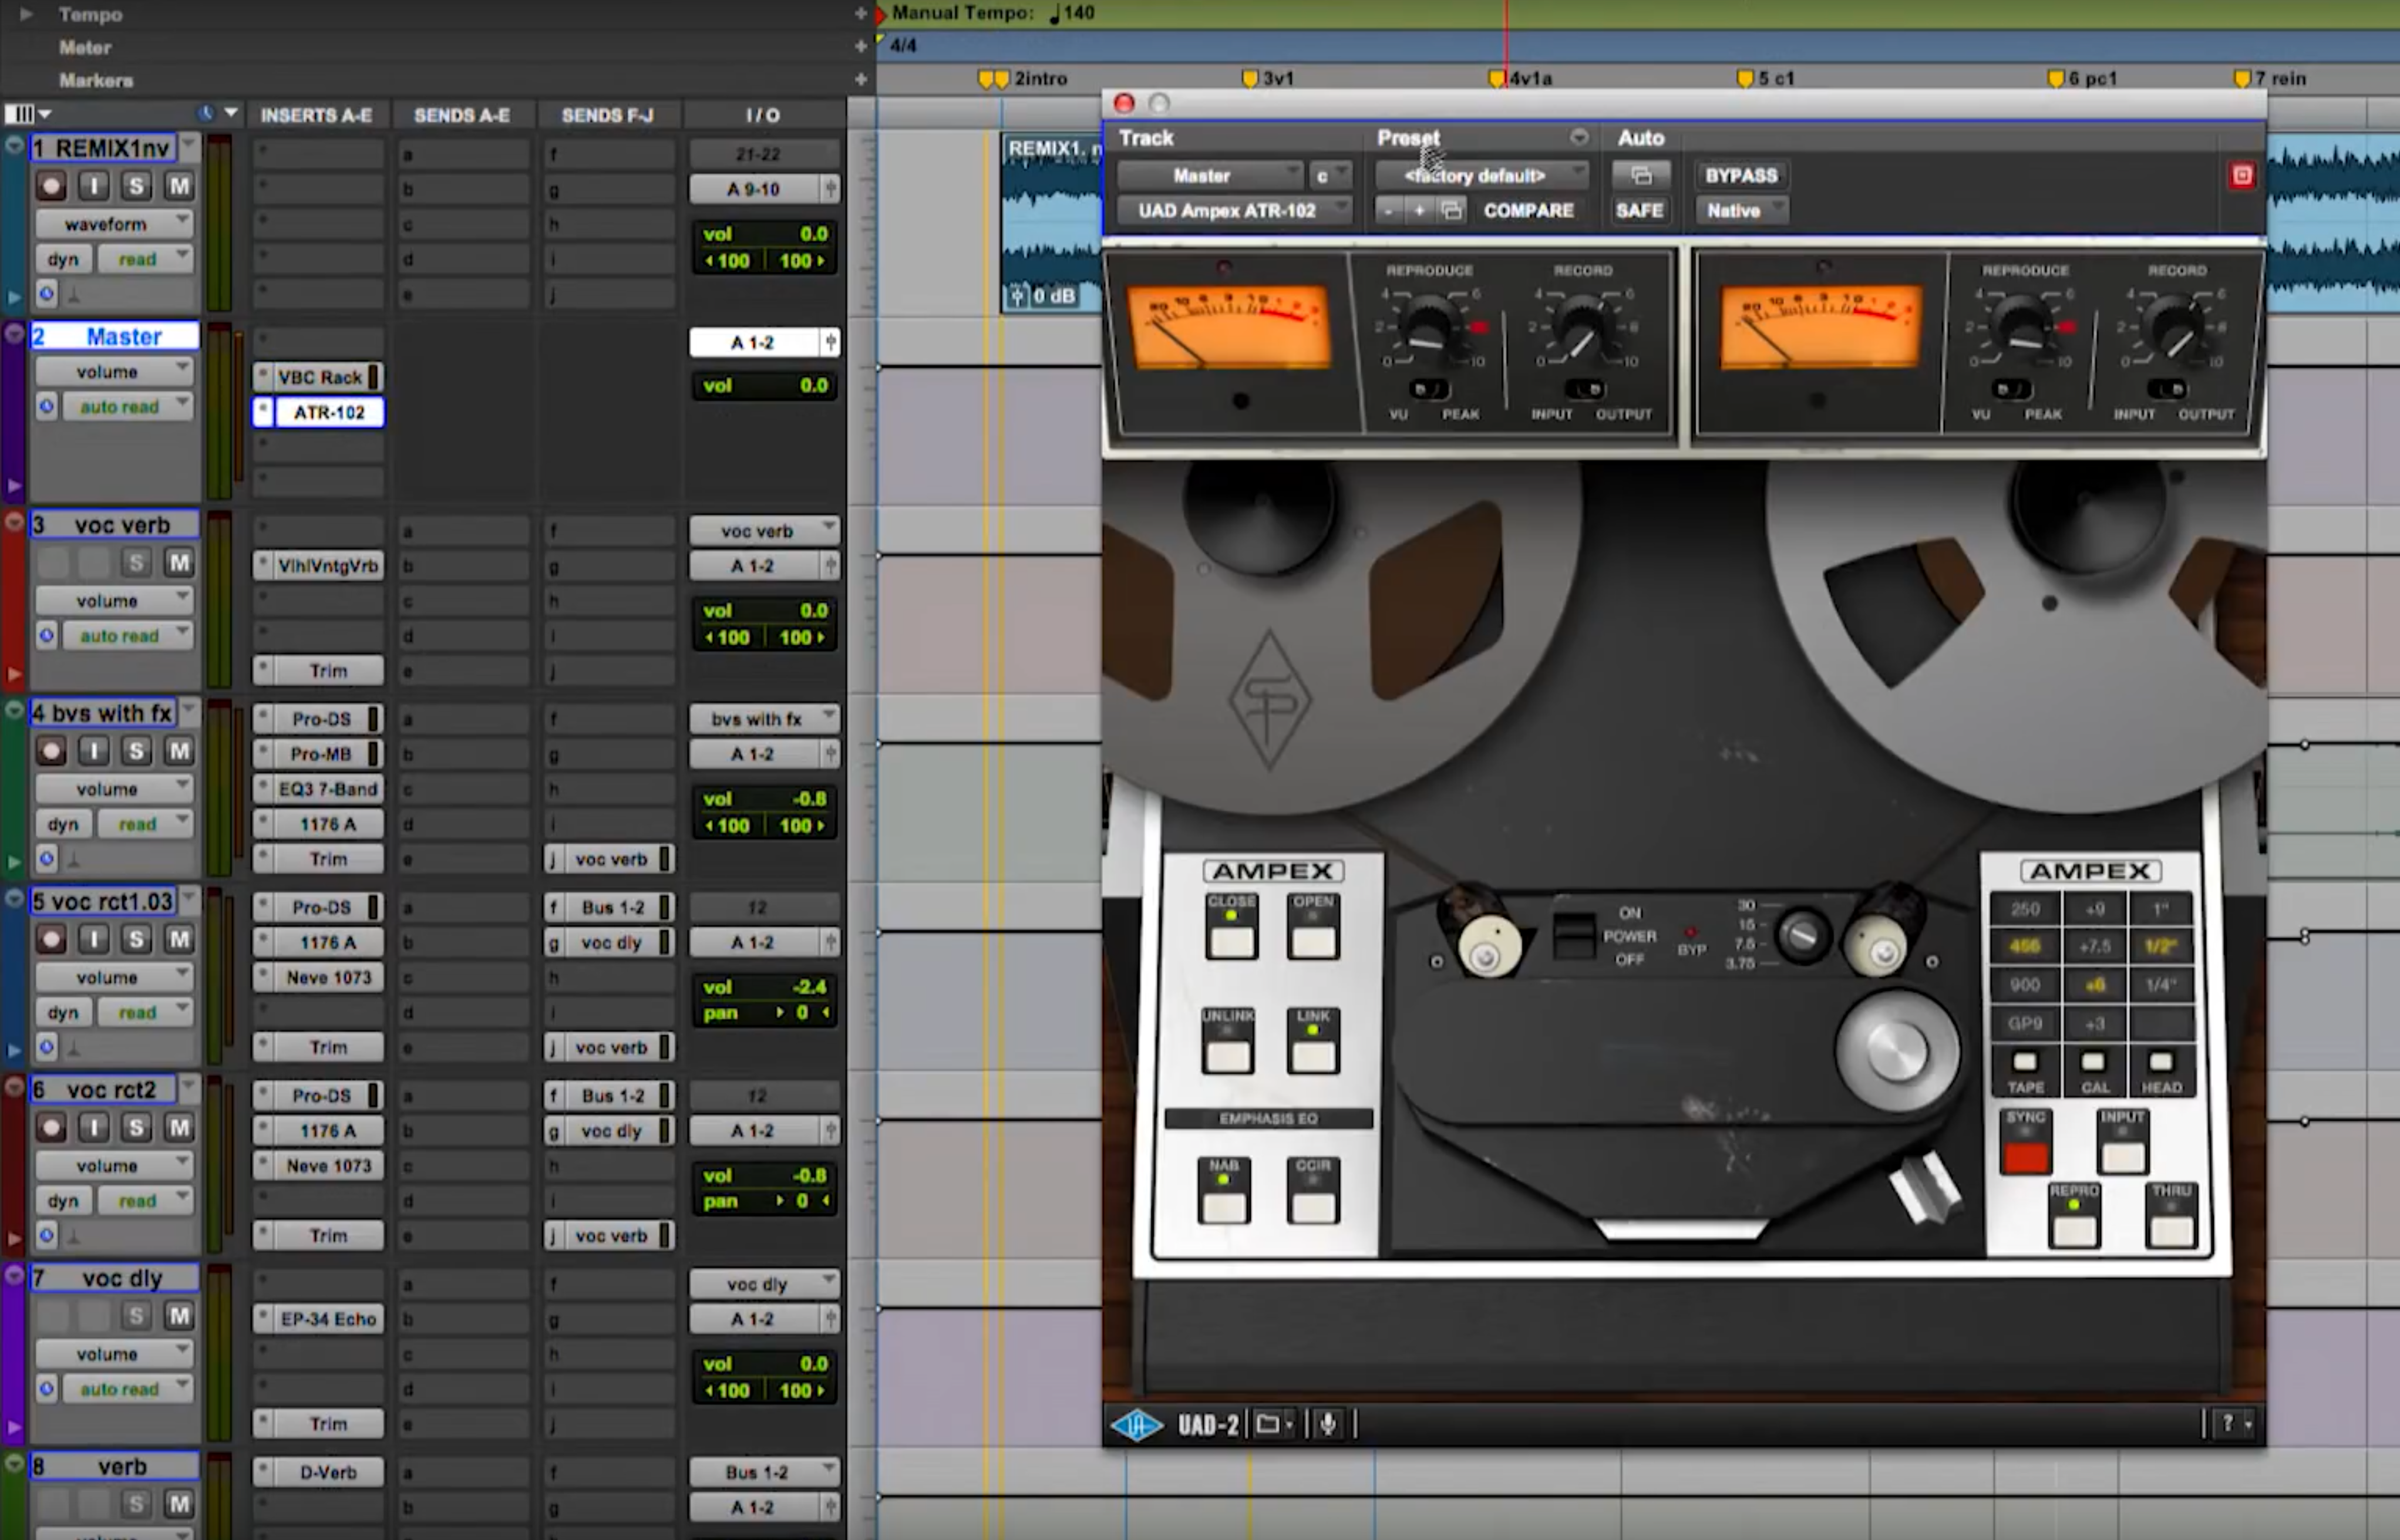Add a marker with Markers plus button

(x=860, y=79)
